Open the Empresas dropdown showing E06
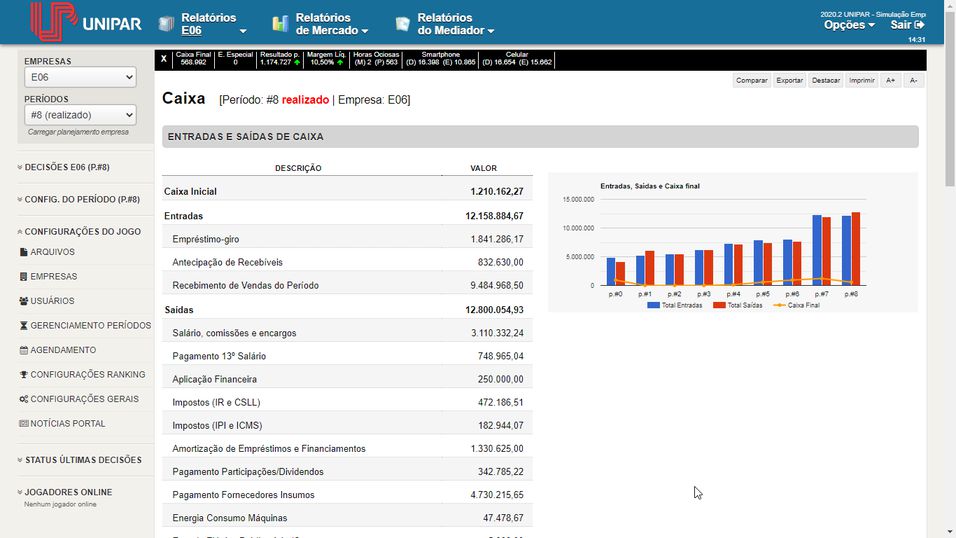The image size is (956, 538). (80, 77)
